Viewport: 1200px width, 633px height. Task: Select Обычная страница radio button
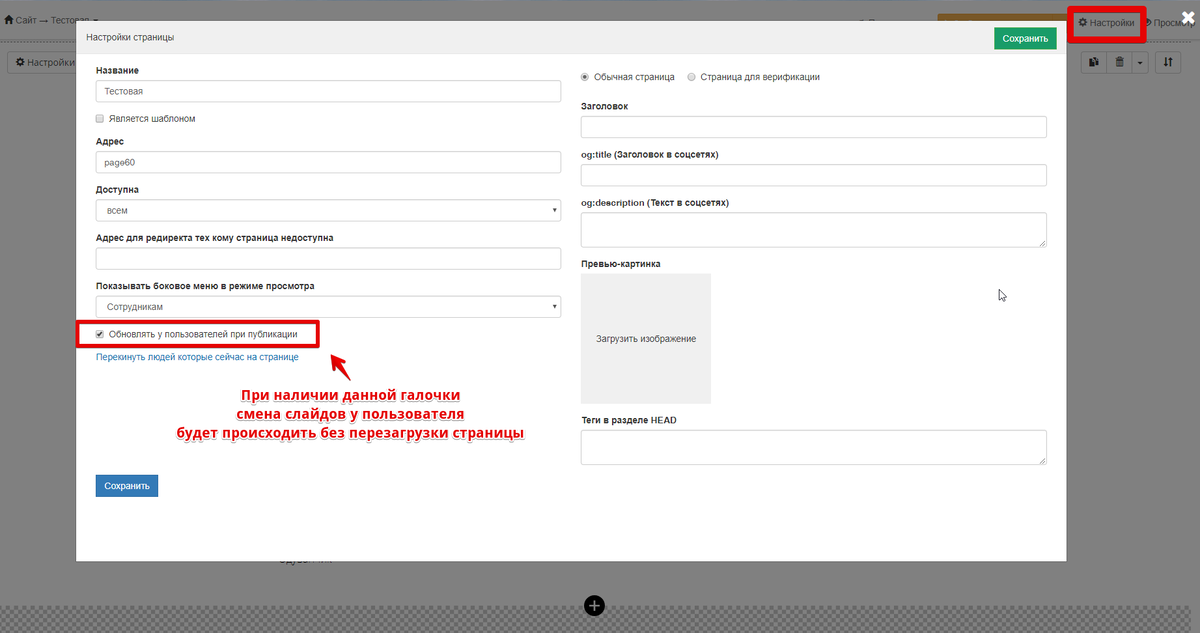click(585, 77)
